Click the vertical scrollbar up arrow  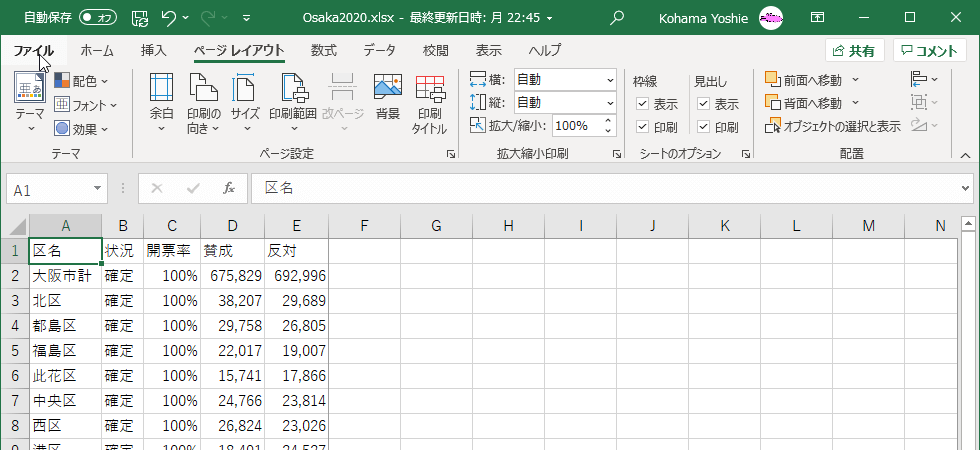coord(969,224)
